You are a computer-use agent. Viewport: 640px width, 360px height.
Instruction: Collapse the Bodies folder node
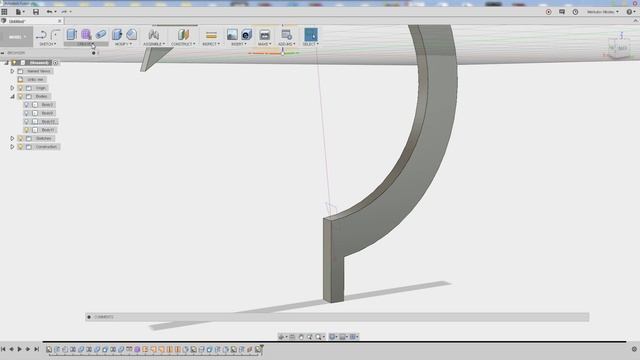pyautogui.click(x=12, y=96)
